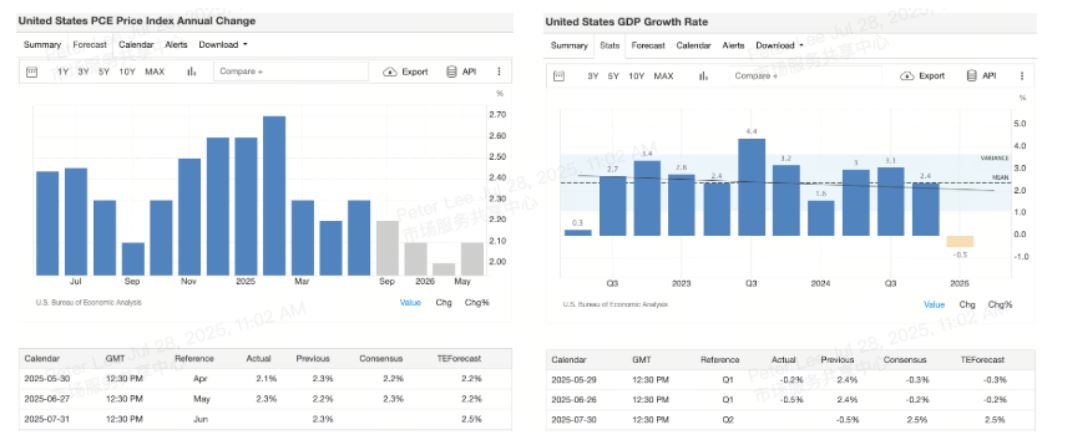Click chart type icon in PCE toolbar
The height and width of the screenshot is (445, 1065).
click(191, 72)
